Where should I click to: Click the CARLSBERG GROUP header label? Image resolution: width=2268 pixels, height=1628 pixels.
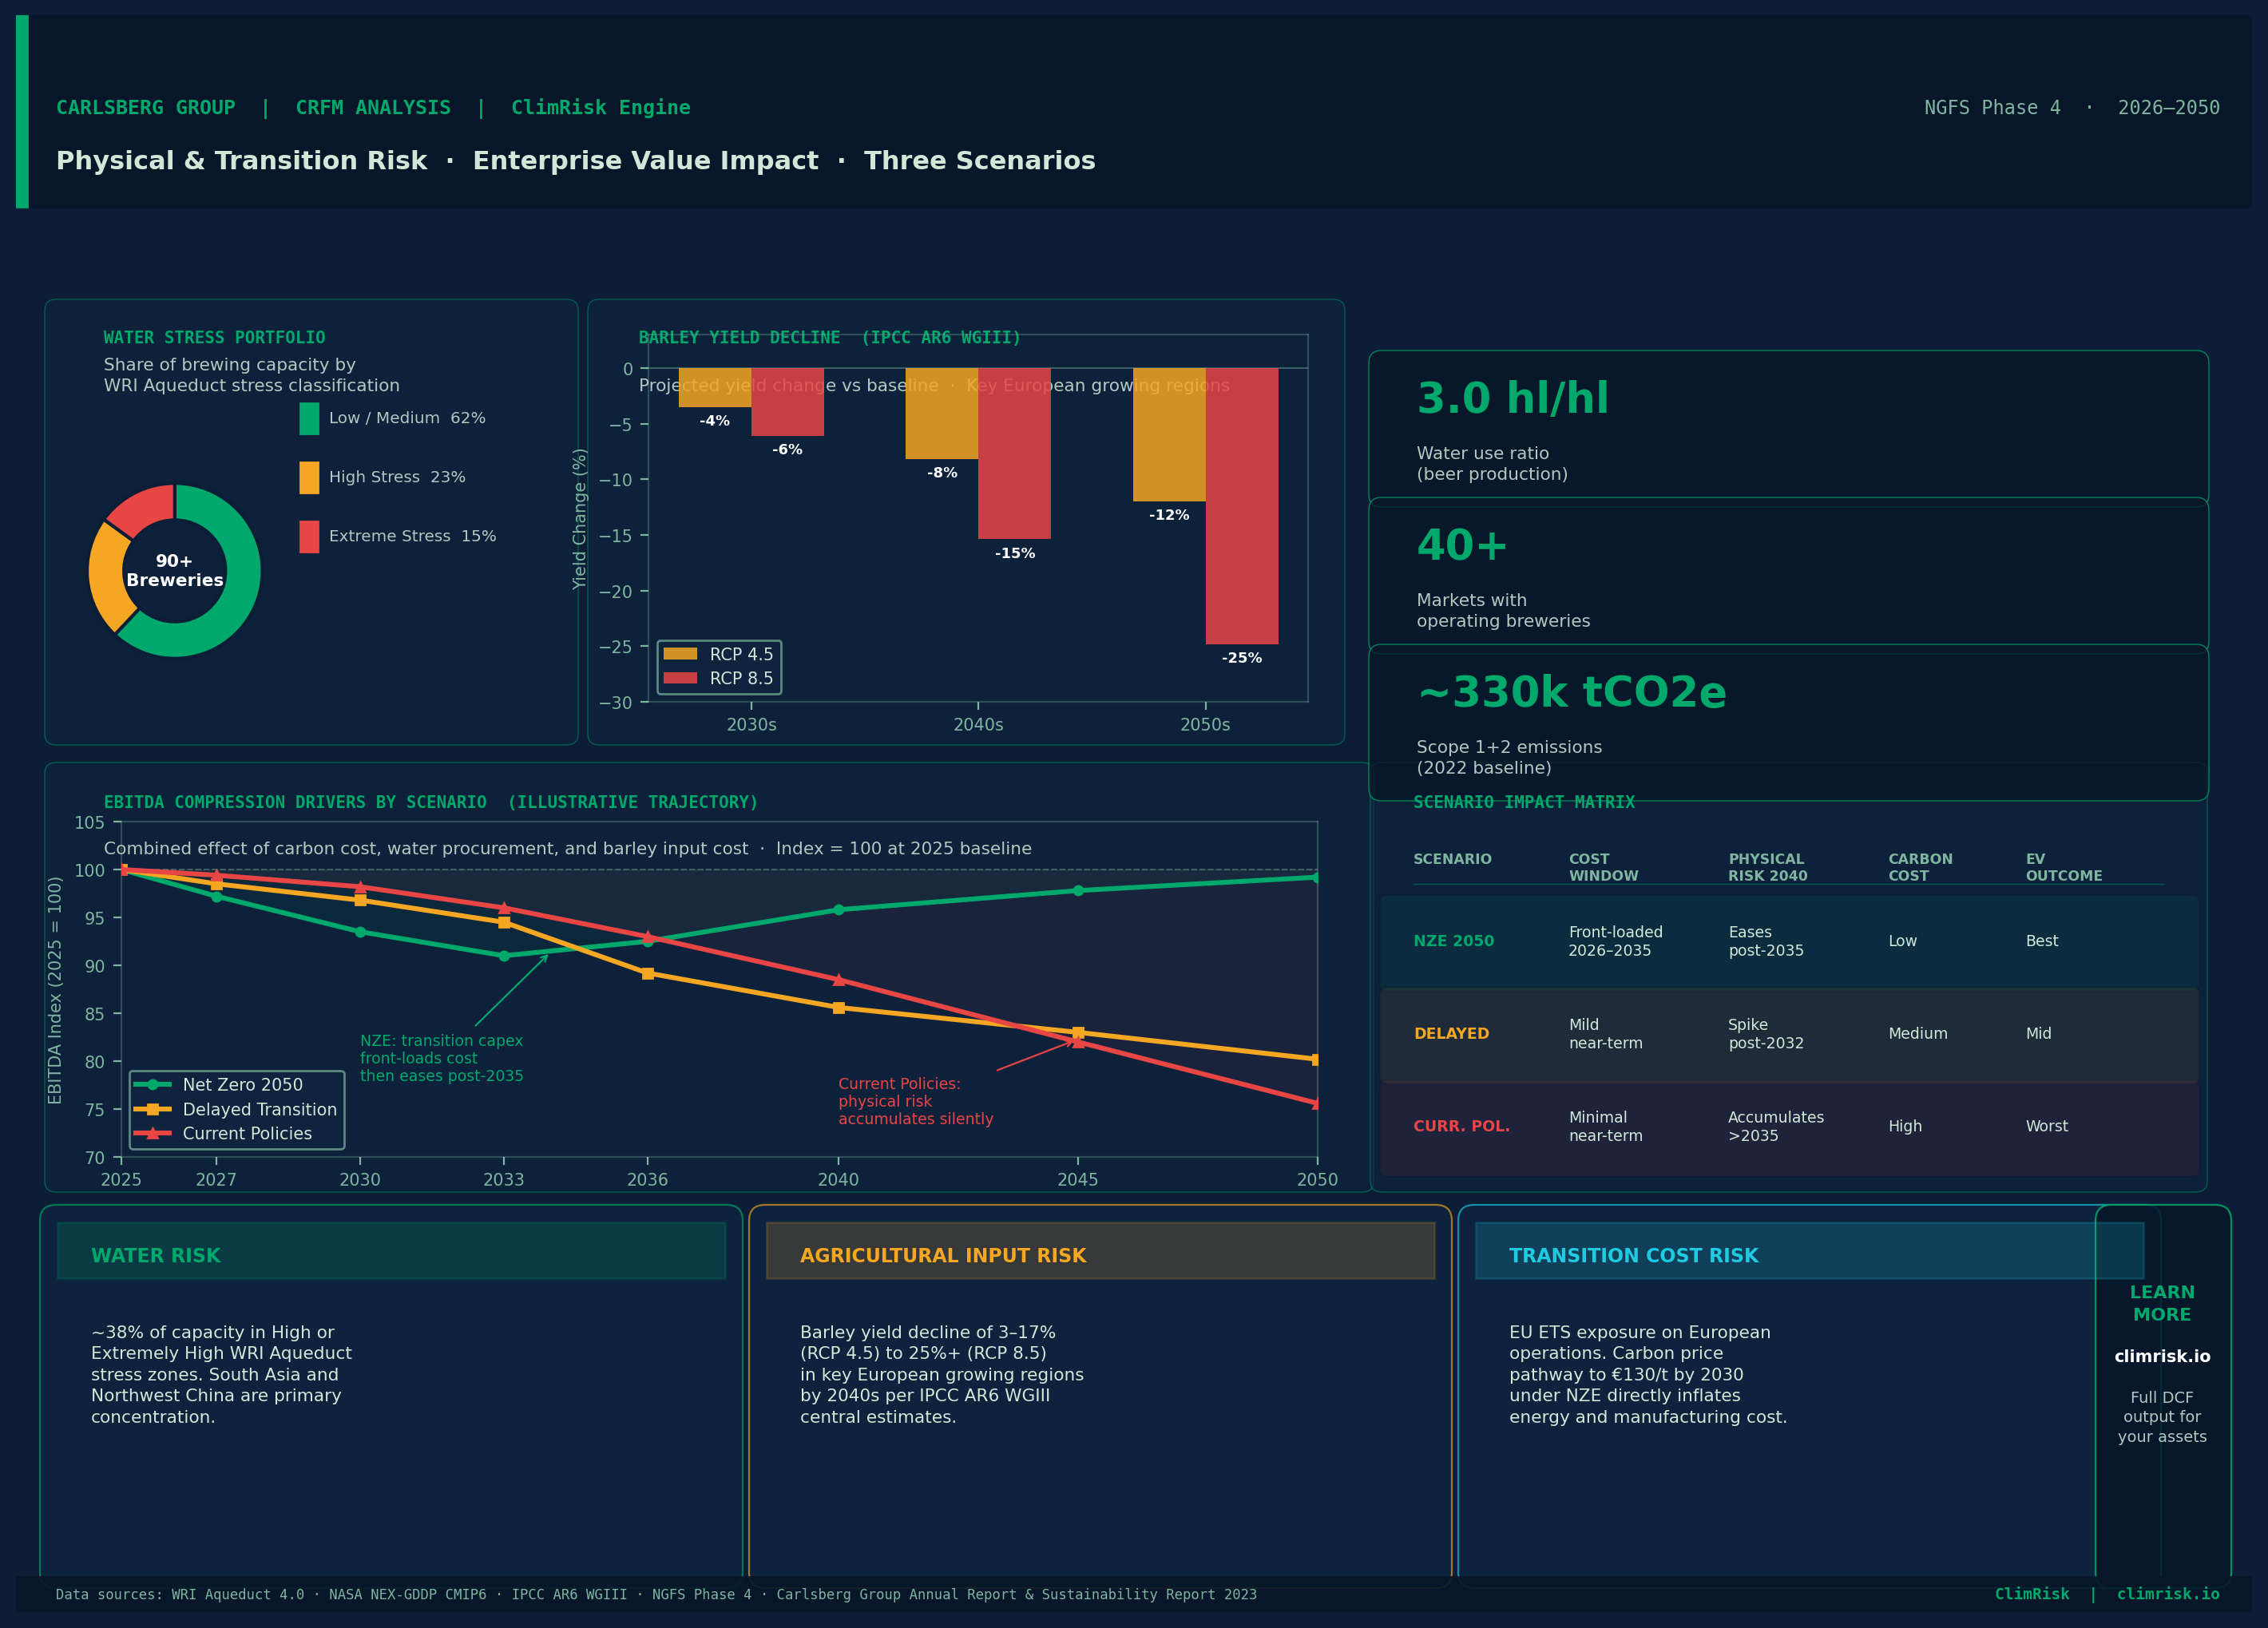pos(145,108)
